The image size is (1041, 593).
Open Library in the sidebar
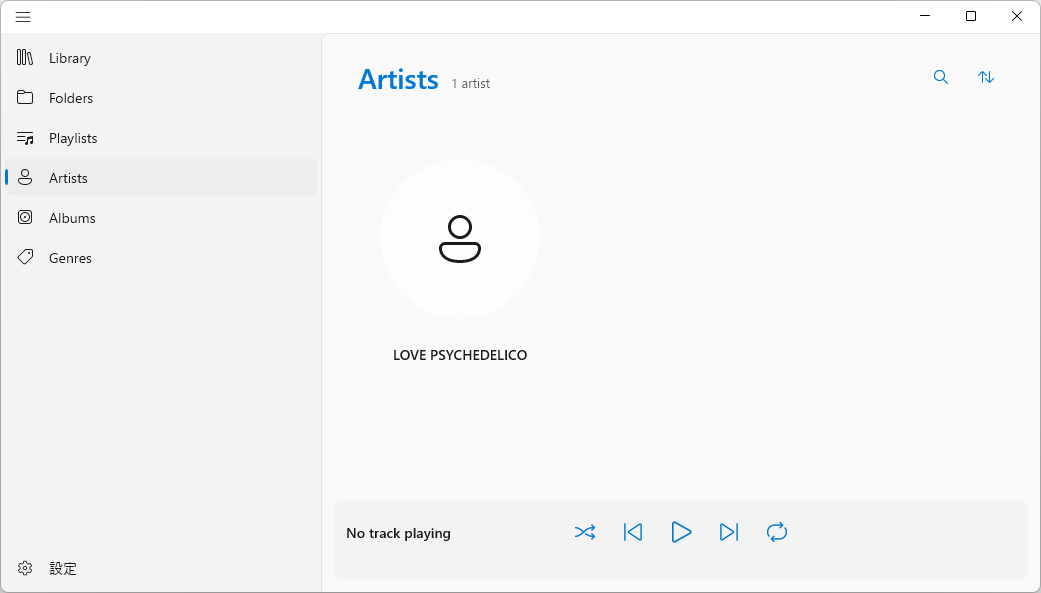tap(69, 58)
